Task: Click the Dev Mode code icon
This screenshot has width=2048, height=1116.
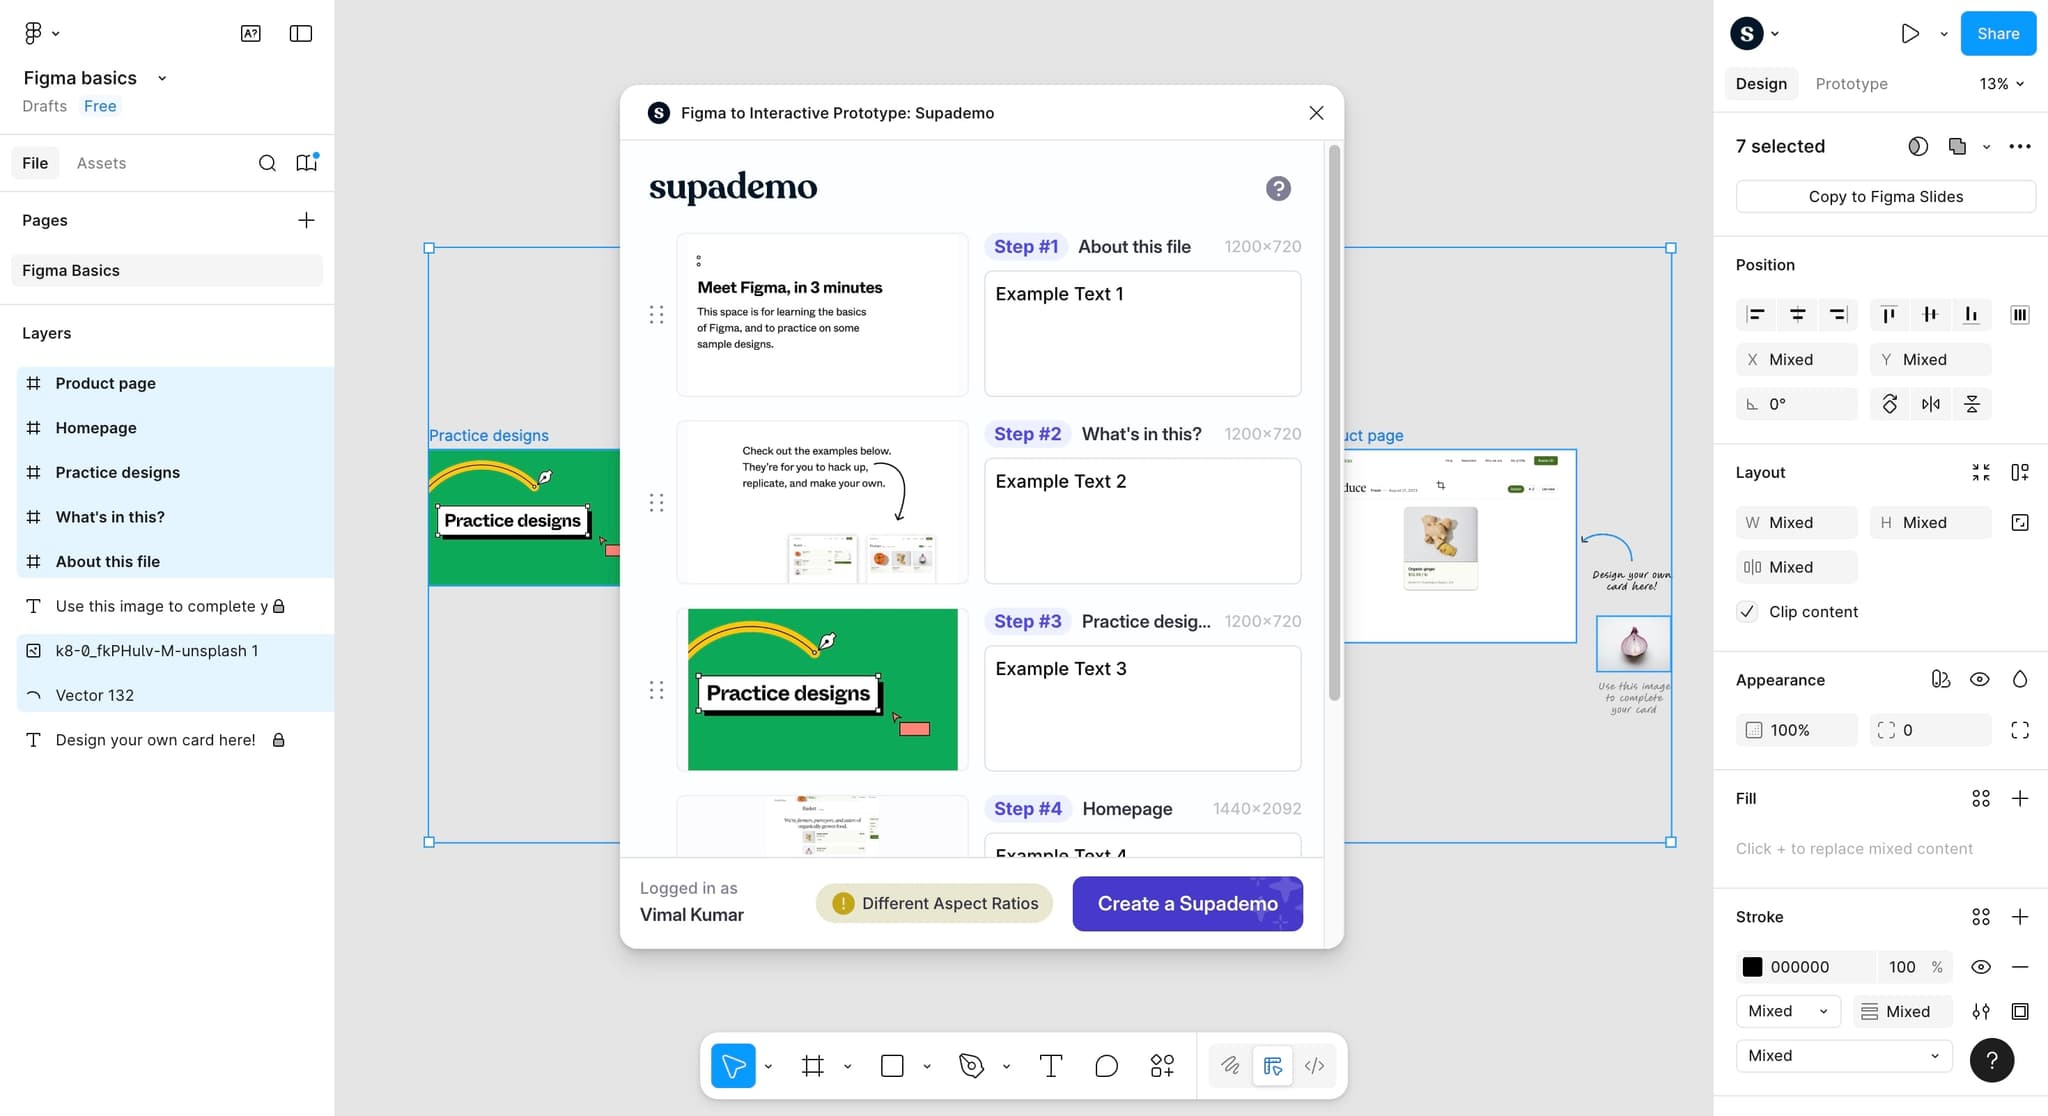Action: click(x=1315, y=1066)
